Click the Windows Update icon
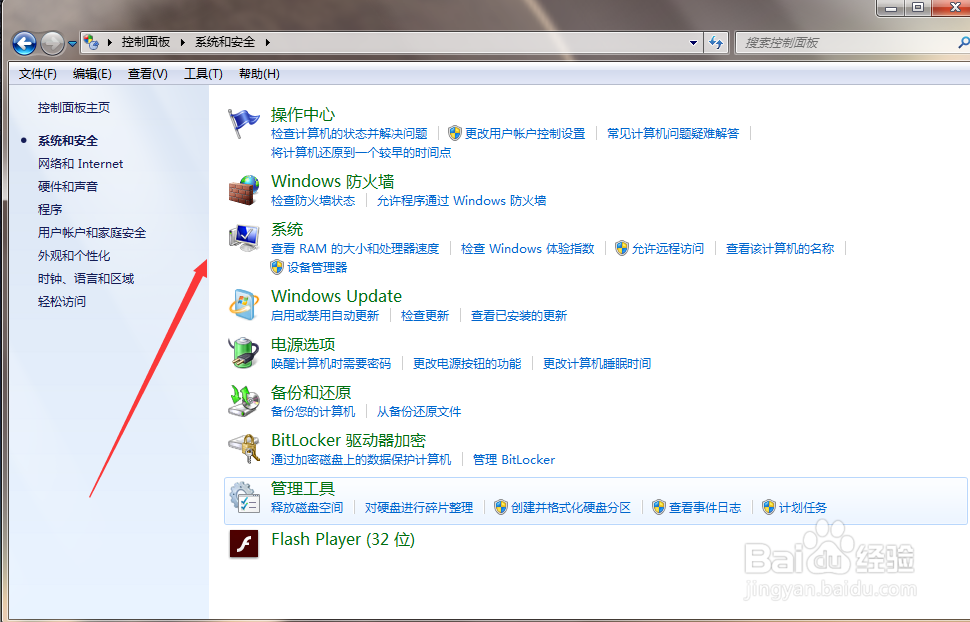970x622 pixels. [244, 305]
